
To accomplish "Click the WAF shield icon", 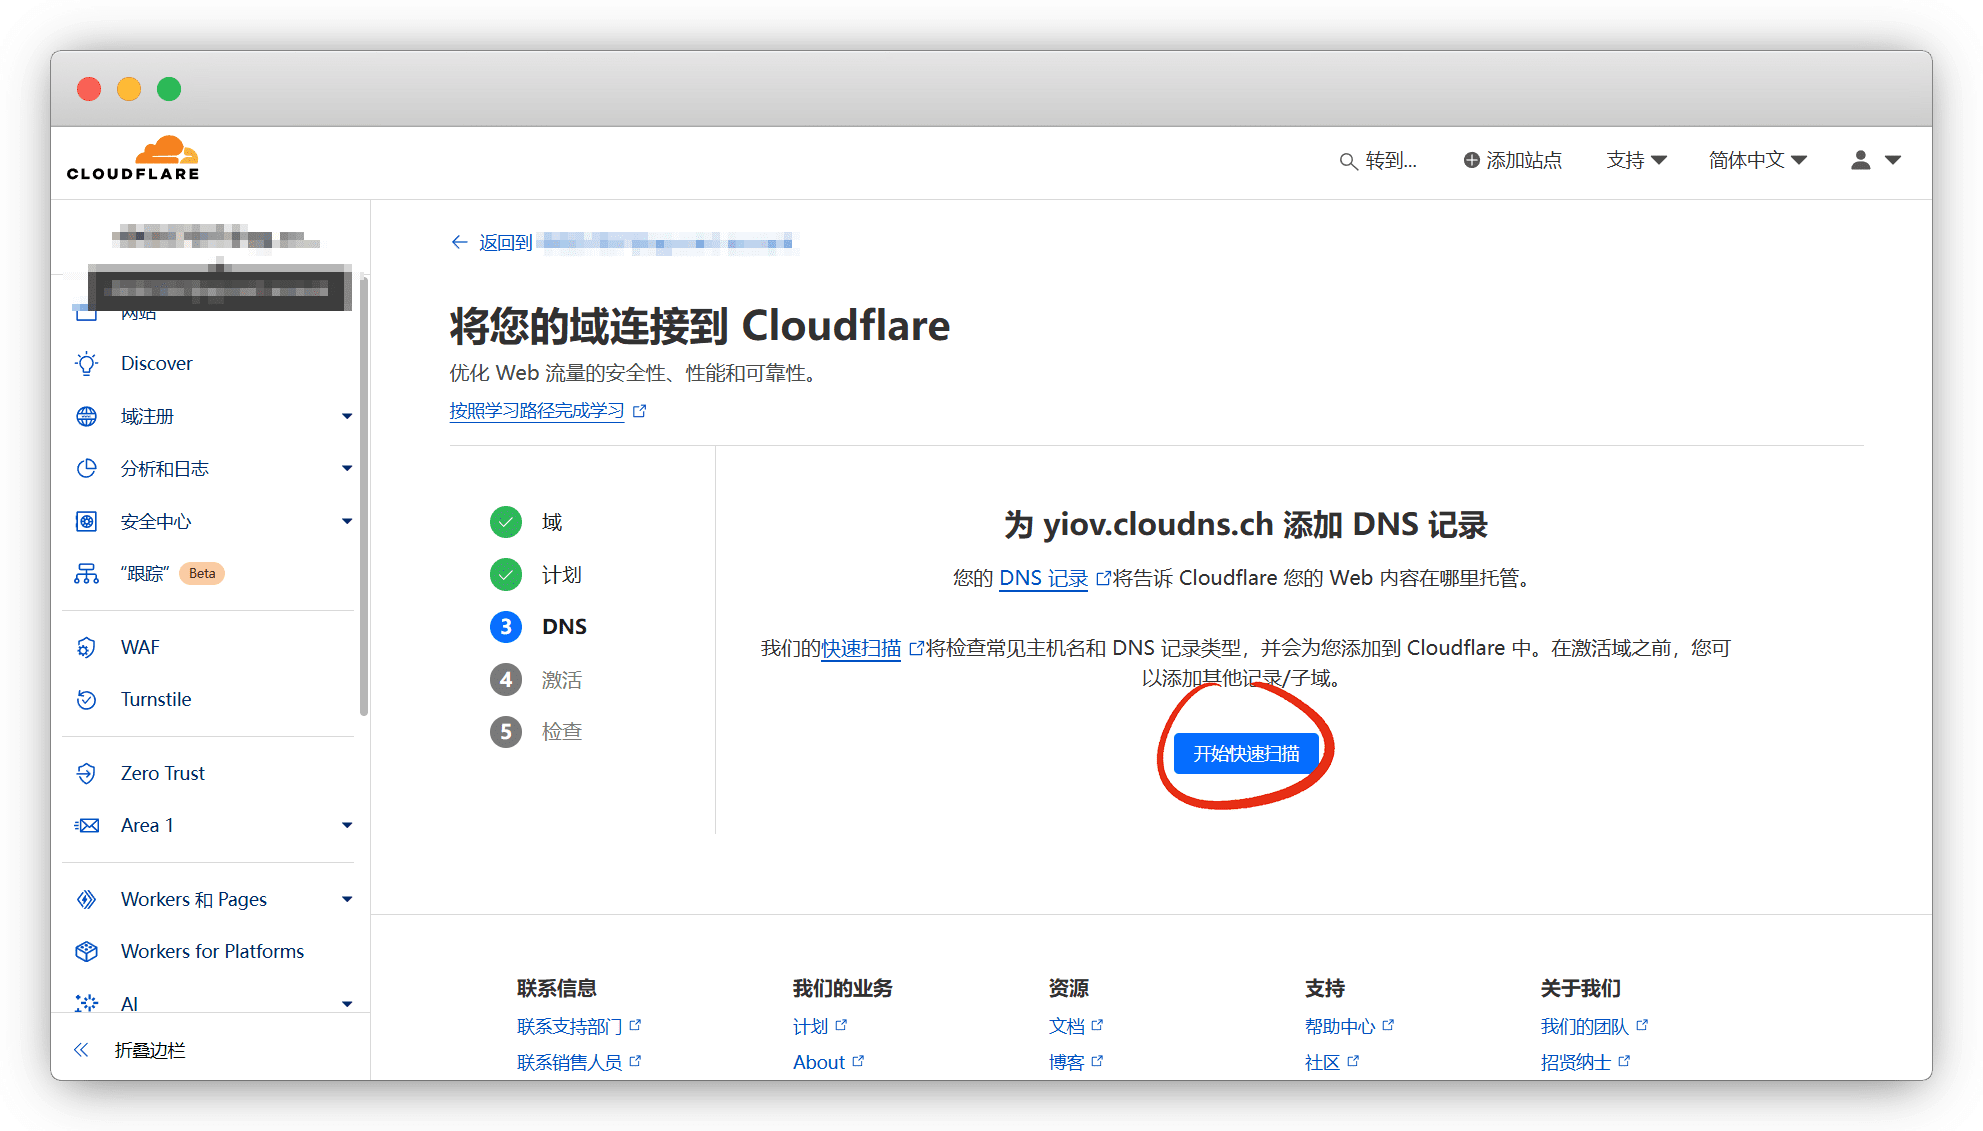I will coord(87,647).
